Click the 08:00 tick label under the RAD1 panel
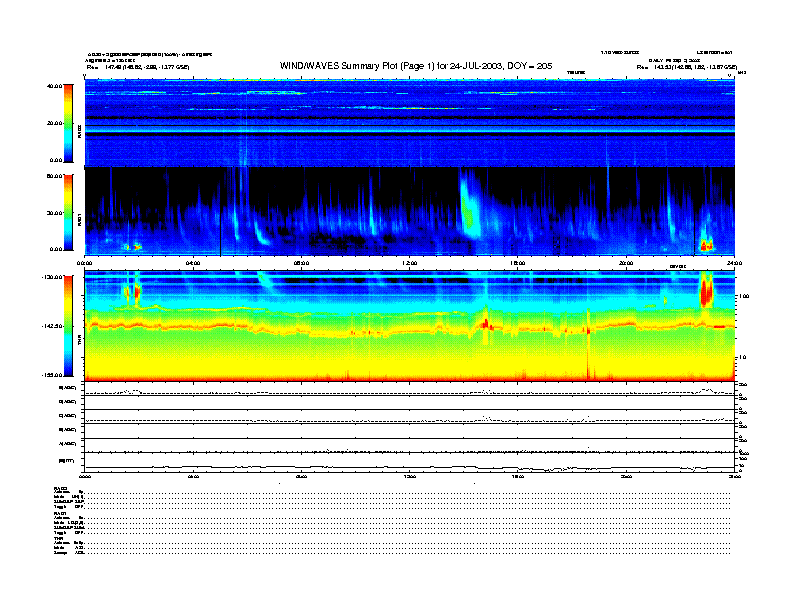 [x=301, y=263]
